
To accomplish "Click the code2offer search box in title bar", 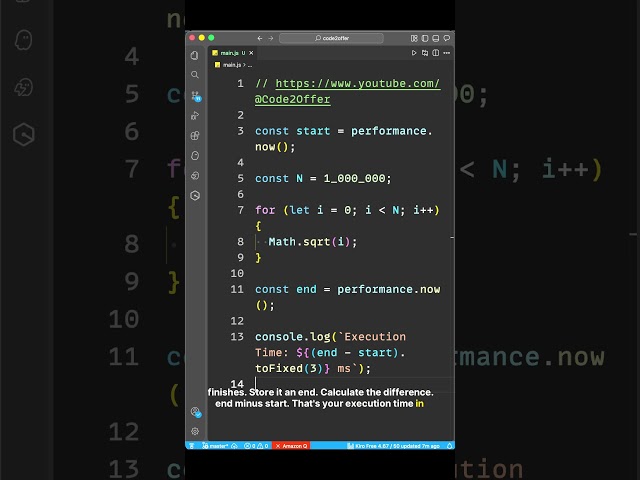I will pyautogui.click(x=331, y=38).
